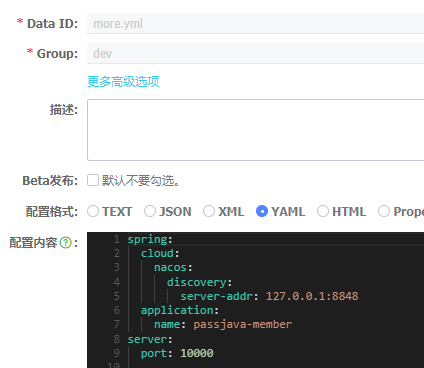Viewport: 424px width, 368px height.
Task: Open the 更多高级选项 link
Action: coord(123,81)
